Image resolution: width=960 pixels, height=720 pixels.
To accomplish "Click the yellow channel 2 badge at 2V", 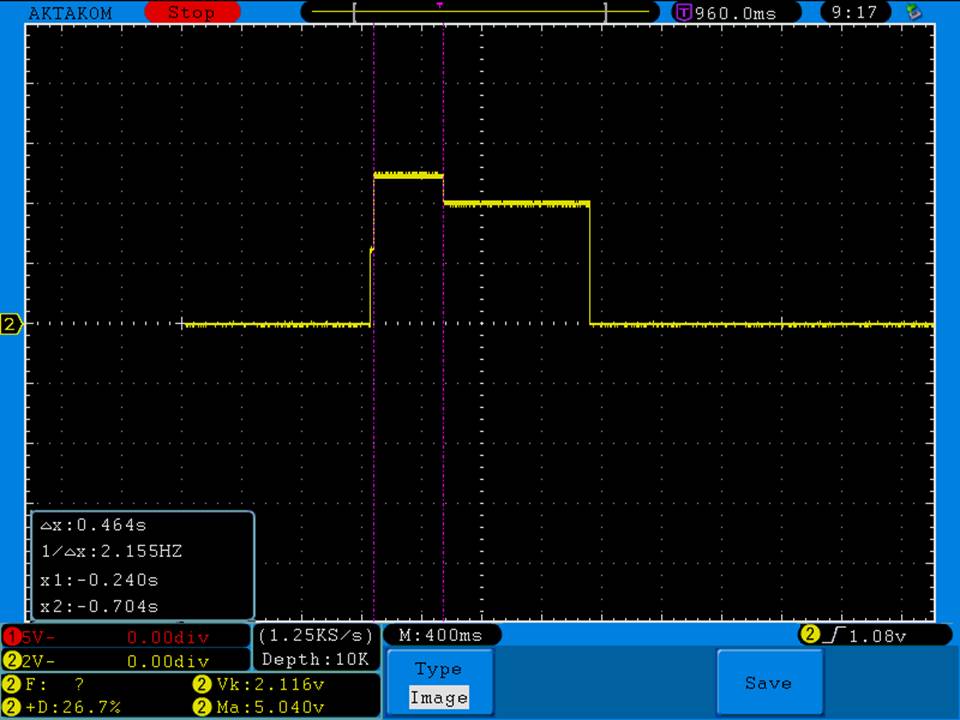I will click(x=12, y=661).
